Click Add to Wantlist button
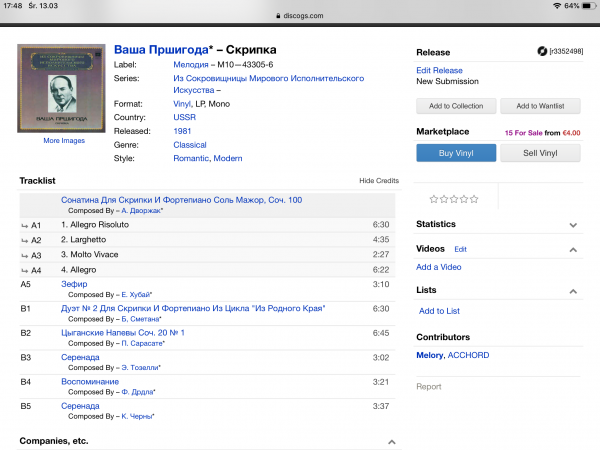600x450 pixels. click(x=540, y=106)
